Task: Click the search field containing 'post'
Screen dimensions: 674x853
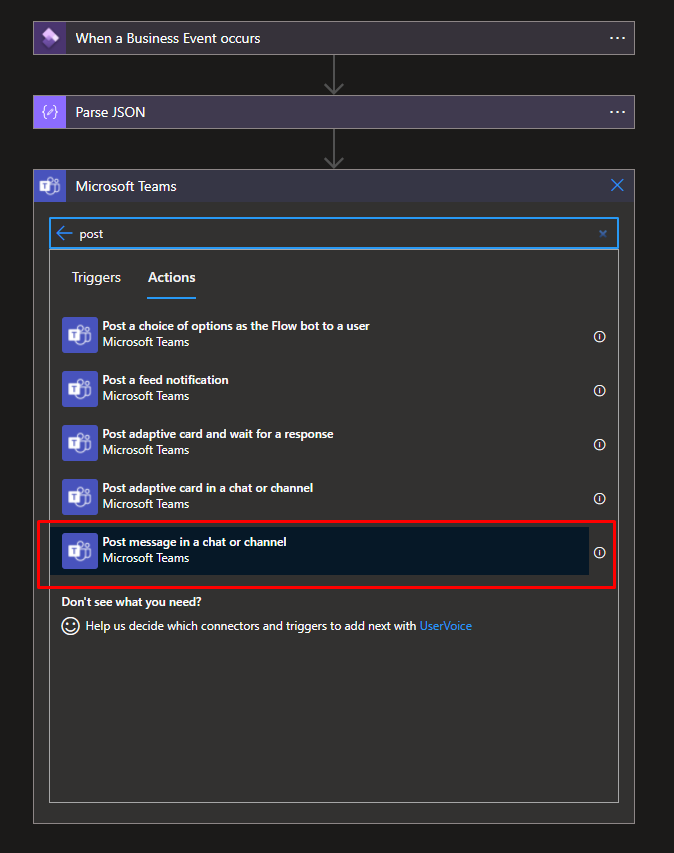Action: click(330, 233)
